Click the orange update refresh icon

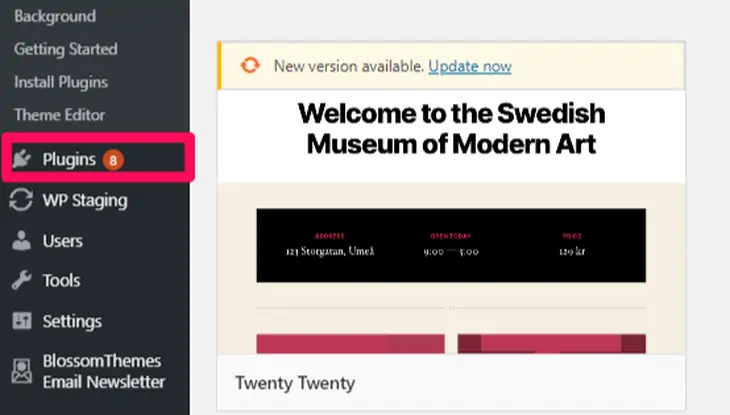pos(250,67)
